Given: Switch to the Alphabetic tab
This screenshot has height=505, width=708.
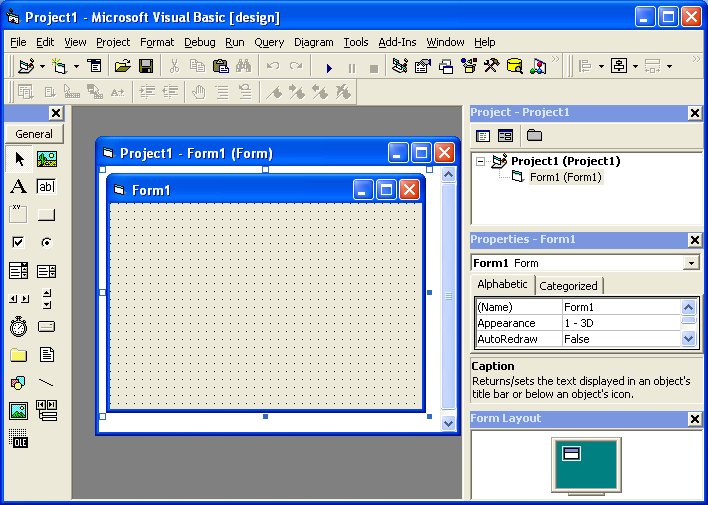Looking at the screenshot, I should tap(503, 284).
